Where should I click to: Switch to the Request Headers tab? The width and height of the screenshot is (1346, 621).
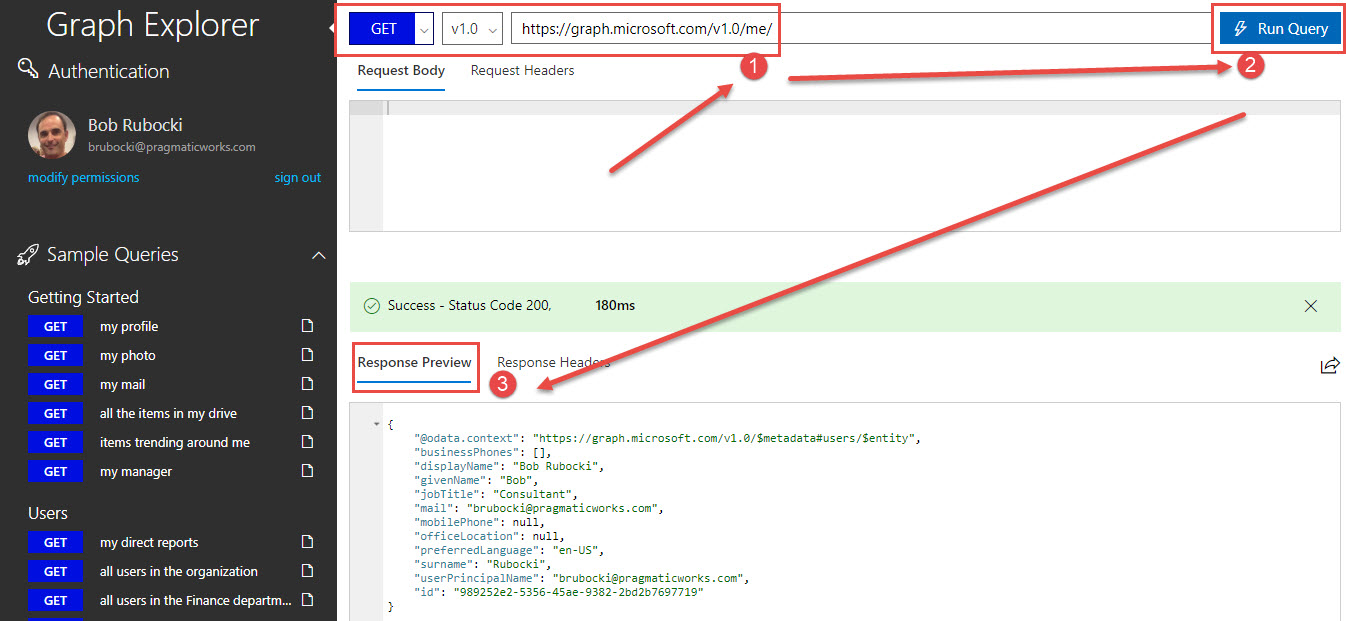click(522, 70)
